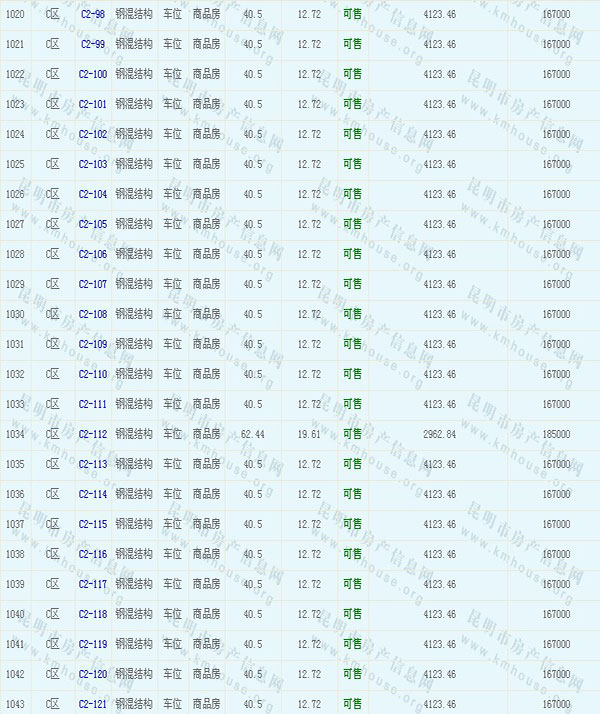This screenshot has height=714, width=600.
Task: Open the C2-119 link
Action: (x=92, y=644)
